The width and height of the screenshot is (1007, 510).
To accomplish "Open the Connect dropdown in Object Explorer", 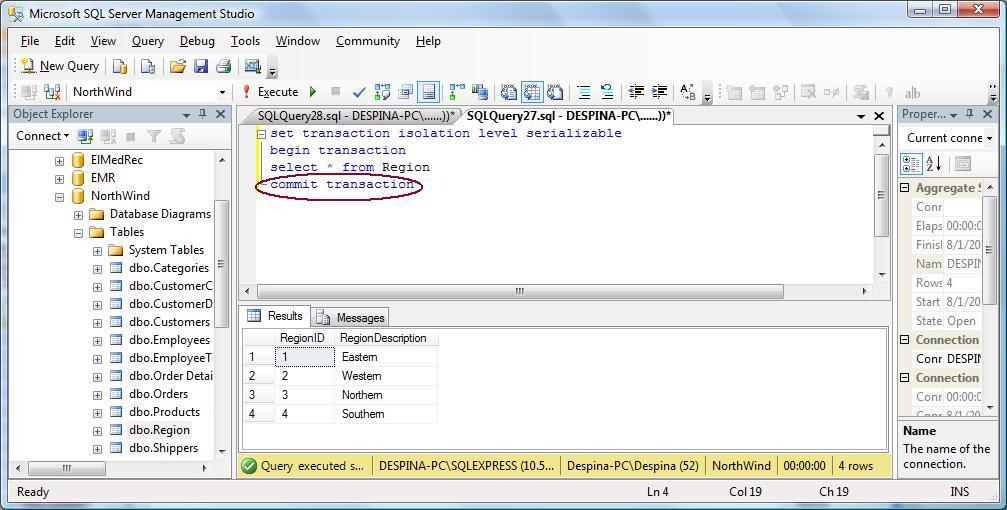I will click(x=42, y=136).
